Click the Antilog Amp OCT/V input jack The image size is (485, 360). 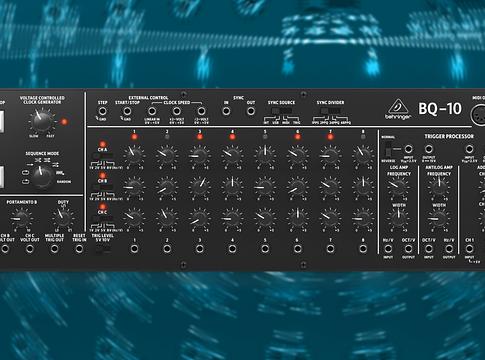429,249
